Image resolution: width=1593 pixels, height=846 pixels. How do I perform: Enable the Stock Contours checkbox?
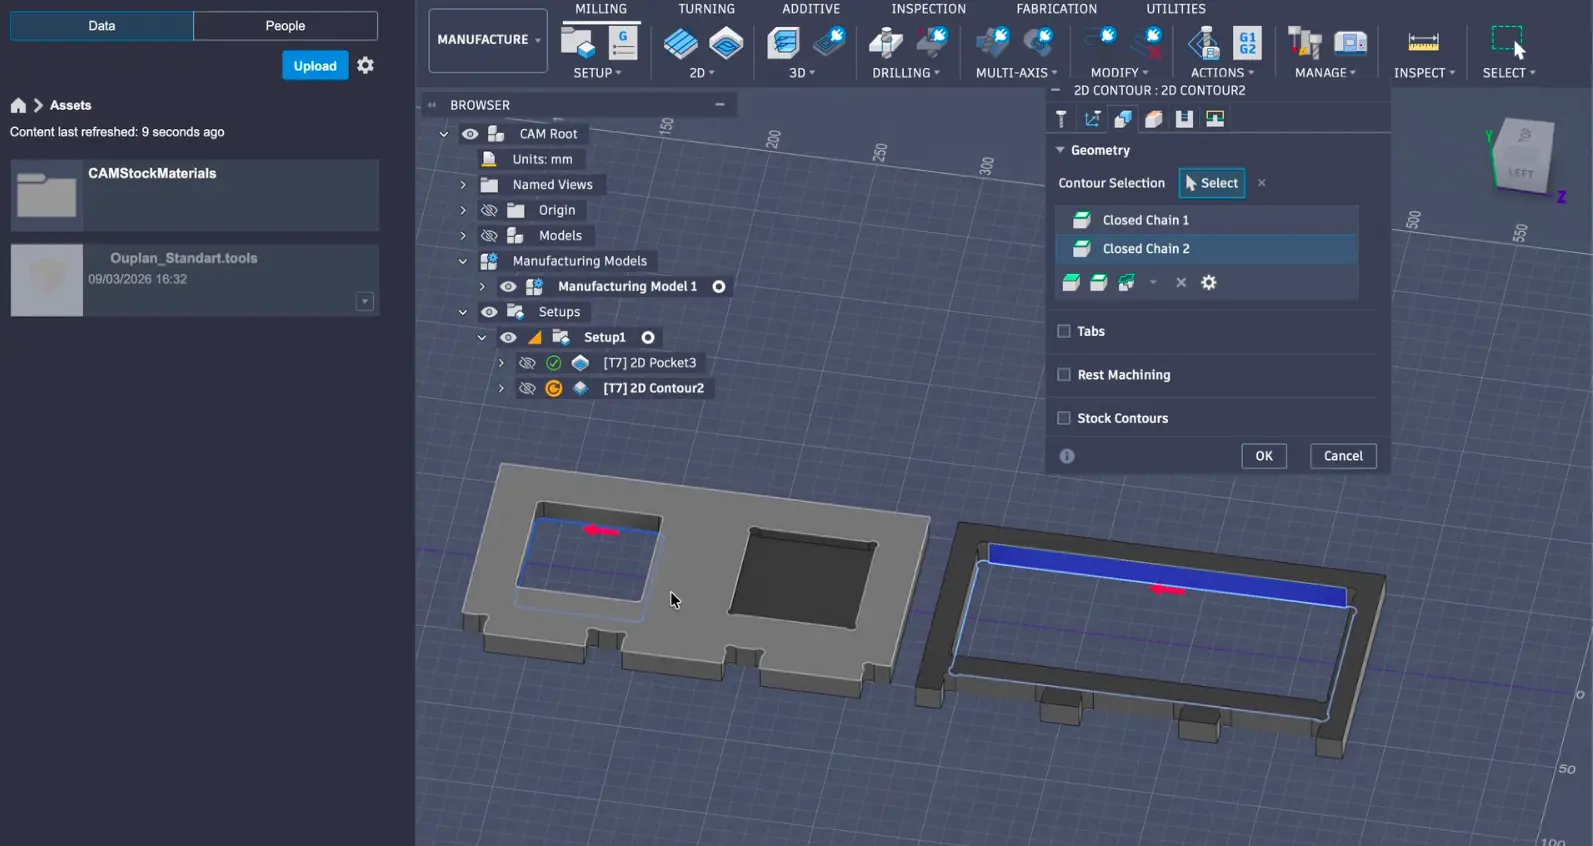(x=1064, y=418)
